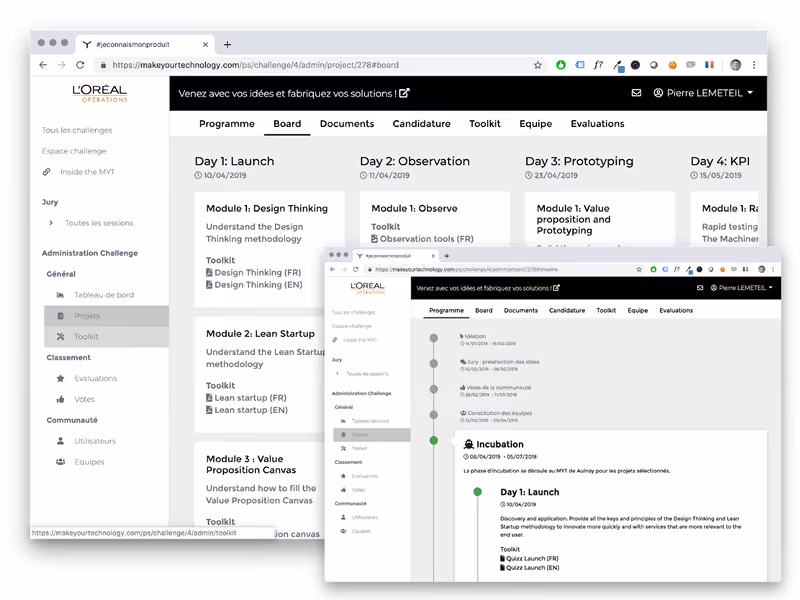This screenshot has height=600, width=800.
Task: Click the rear window address bar URL
Action: tap(256, 65)
